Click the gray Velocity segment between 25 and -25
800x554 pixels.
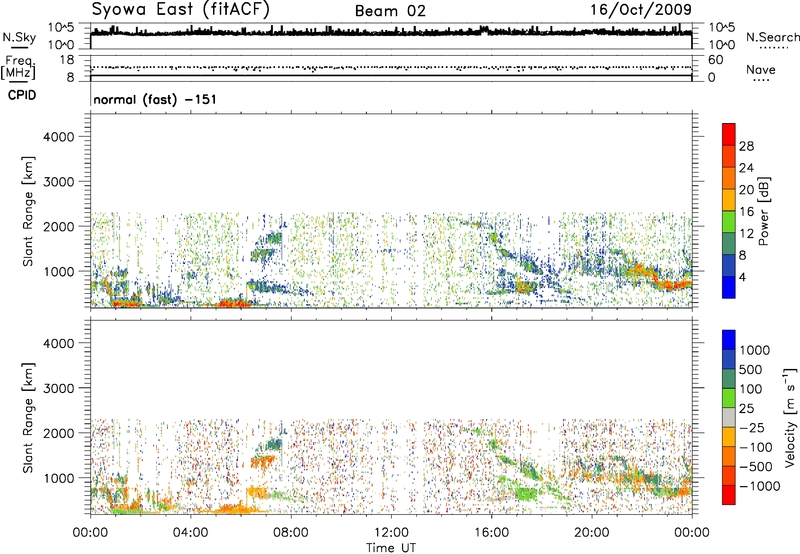(x=729, y=418)
